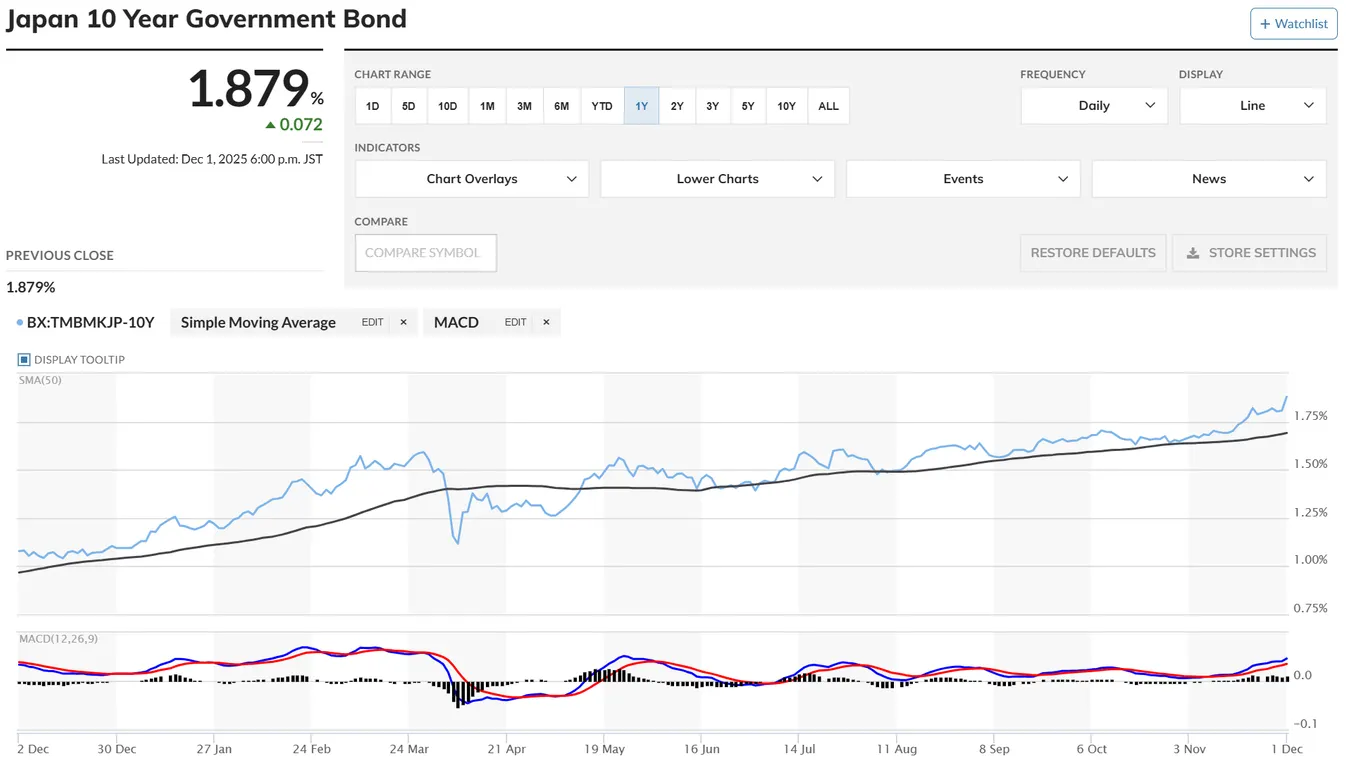1346x768 pixels.
Task: Toggle the Display Tooltip checkbox
Action: pos(25,360)
